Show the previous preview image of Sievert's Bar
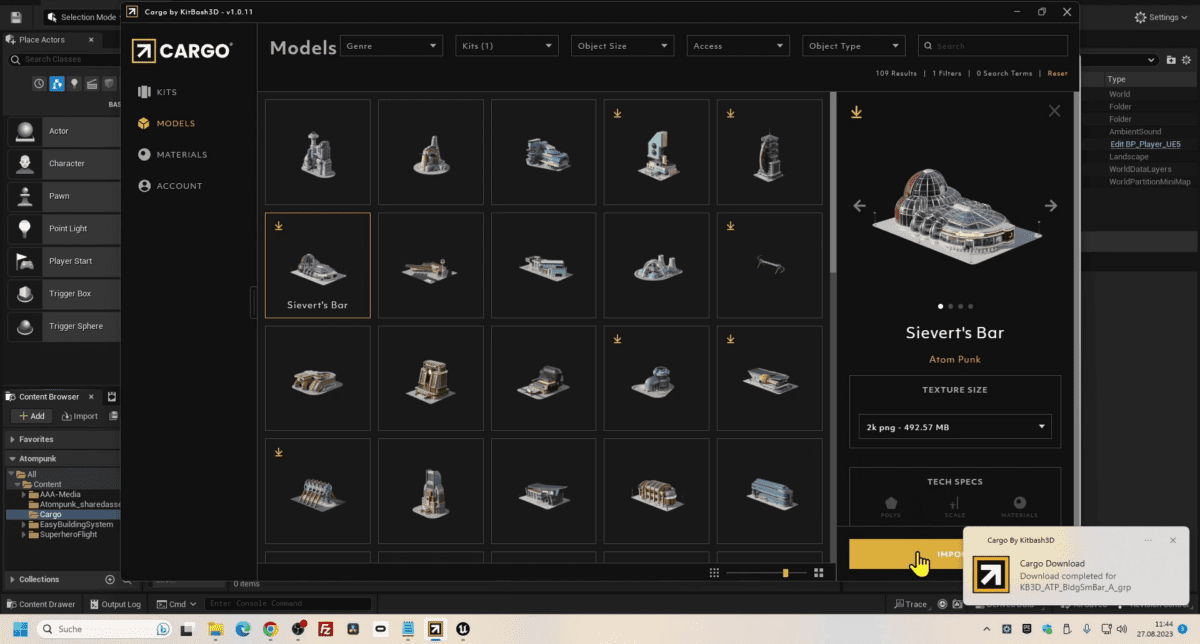 (x=859, y=206)
